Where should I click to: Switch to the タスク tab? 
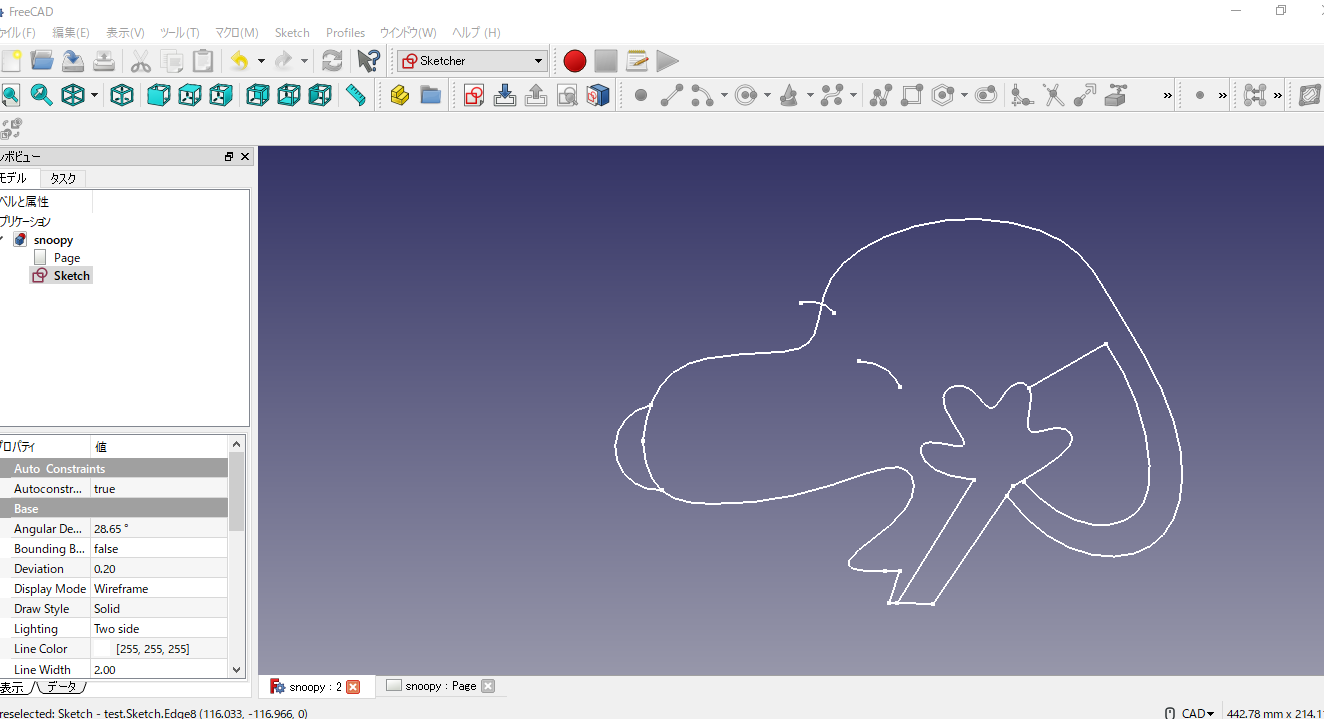click(63, 178)
